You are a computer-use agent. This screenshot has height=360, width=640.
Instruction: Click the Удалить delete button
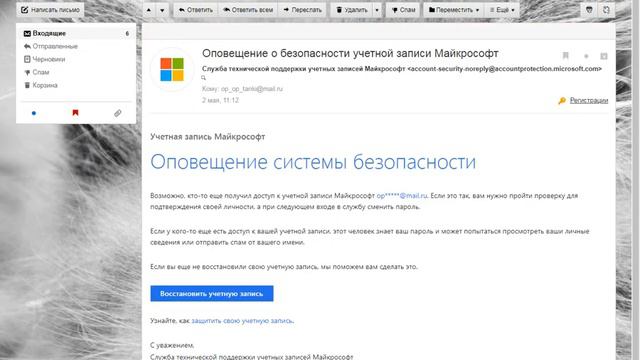click(351, 10)
